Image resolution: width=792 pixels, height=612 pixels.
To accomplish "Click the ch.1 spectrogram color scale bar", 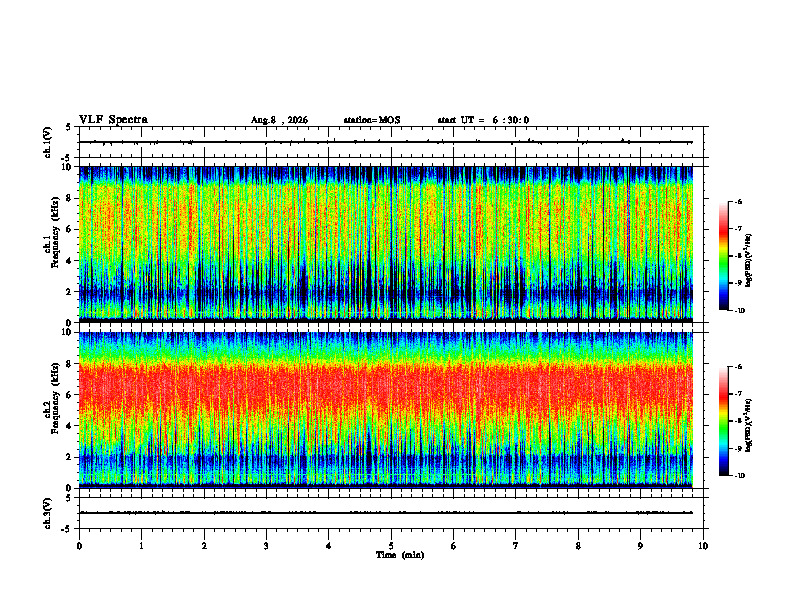I will pos(723,256).
